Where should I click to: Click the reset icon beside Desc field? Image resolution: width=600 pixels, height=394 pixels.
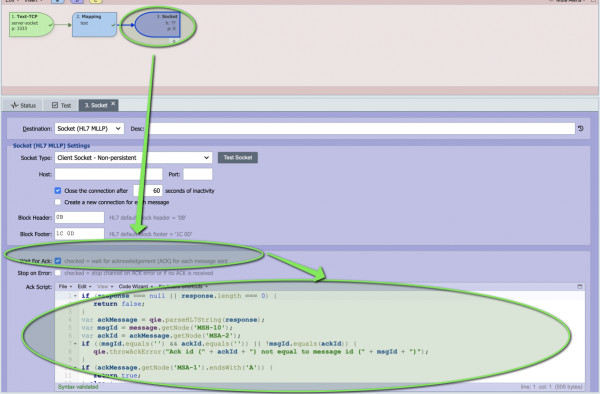coord(580,129)
